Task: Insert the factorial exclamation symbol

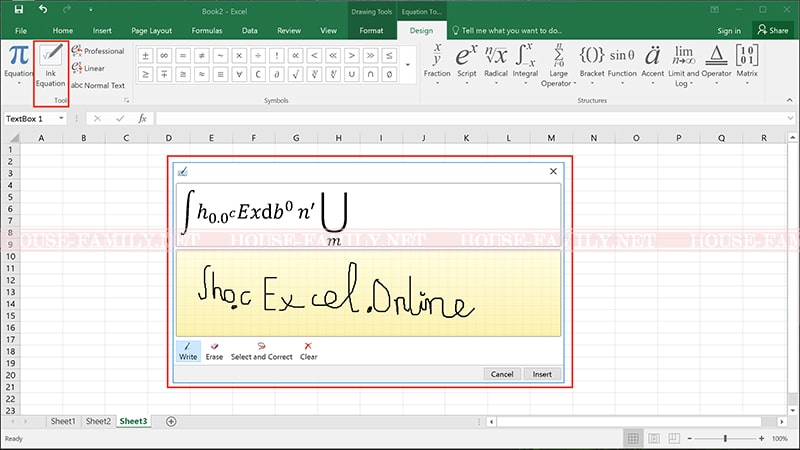Action: (x=277, y=56)
